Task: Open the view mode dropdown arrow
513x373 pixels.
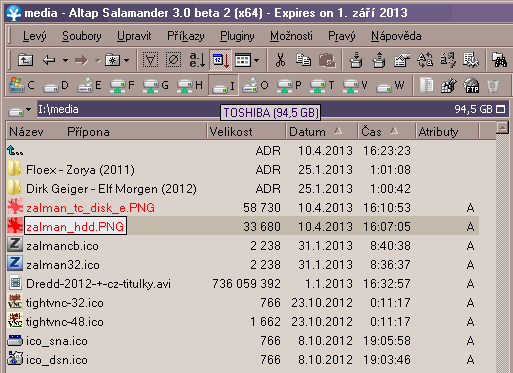Action: click(256, 61)
